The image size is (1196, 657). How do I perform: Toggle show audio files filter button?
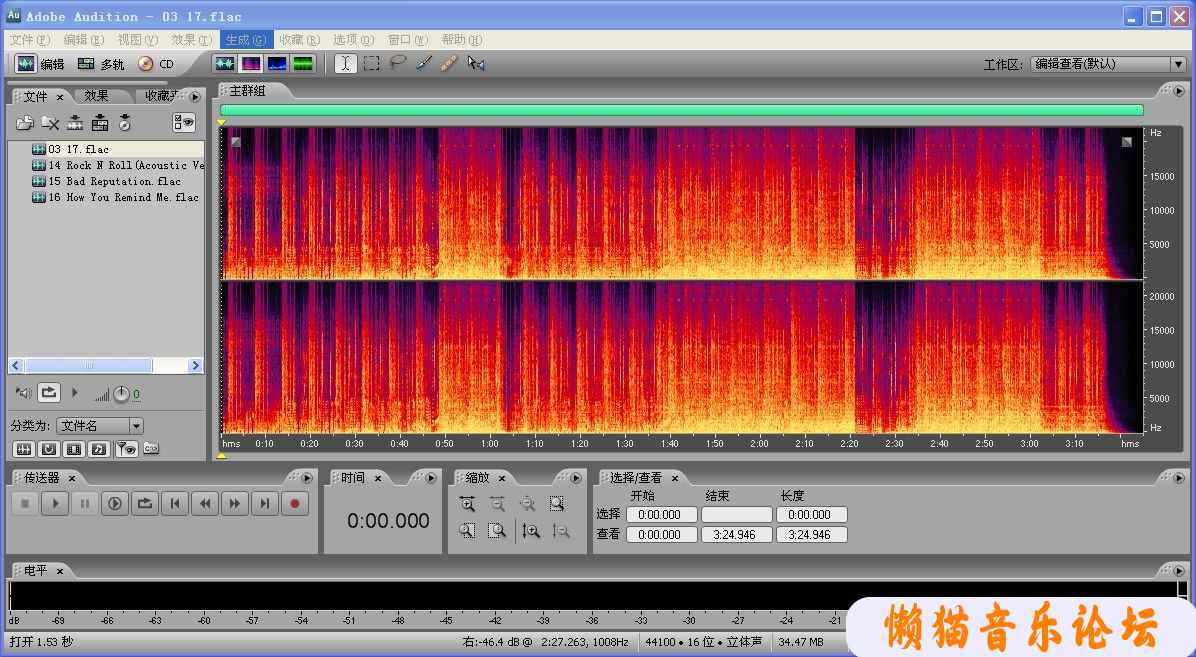[x=23, y=449]
